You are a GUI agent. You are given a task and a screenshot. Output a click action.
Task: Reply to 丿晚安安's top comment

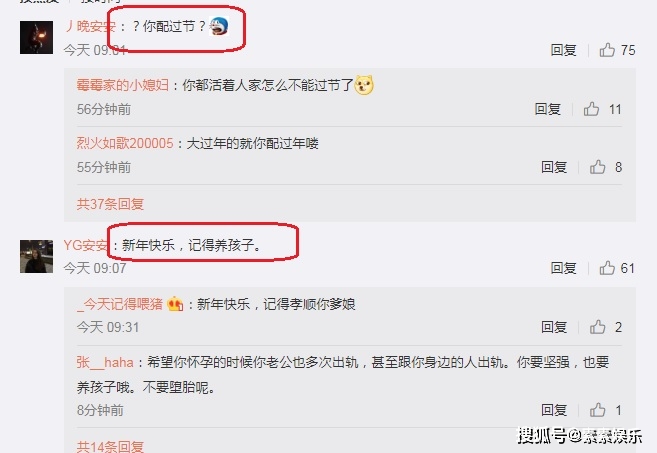563,50
